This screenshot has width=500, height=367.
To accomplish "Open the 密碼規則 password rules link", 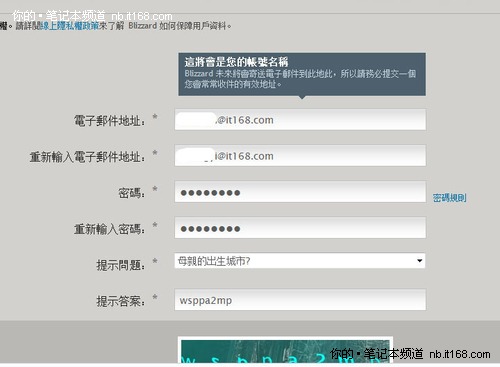I will point(449,198).
